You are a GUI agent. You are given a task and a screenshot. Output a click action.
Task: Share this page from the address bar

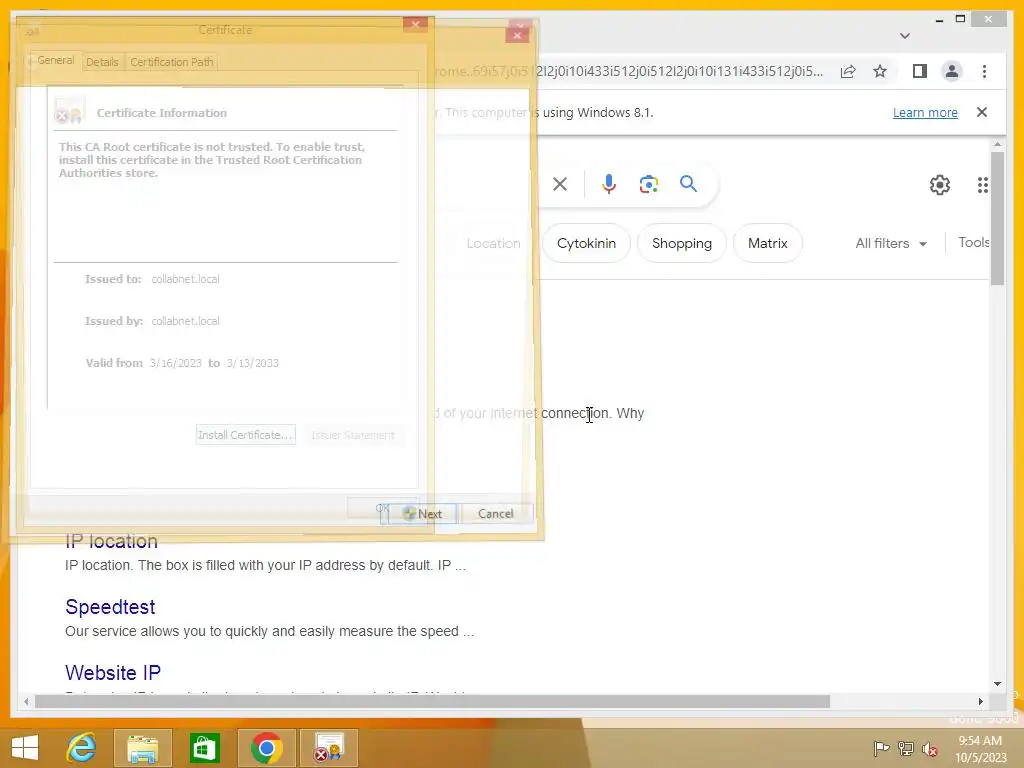click(x=848, y=71)
